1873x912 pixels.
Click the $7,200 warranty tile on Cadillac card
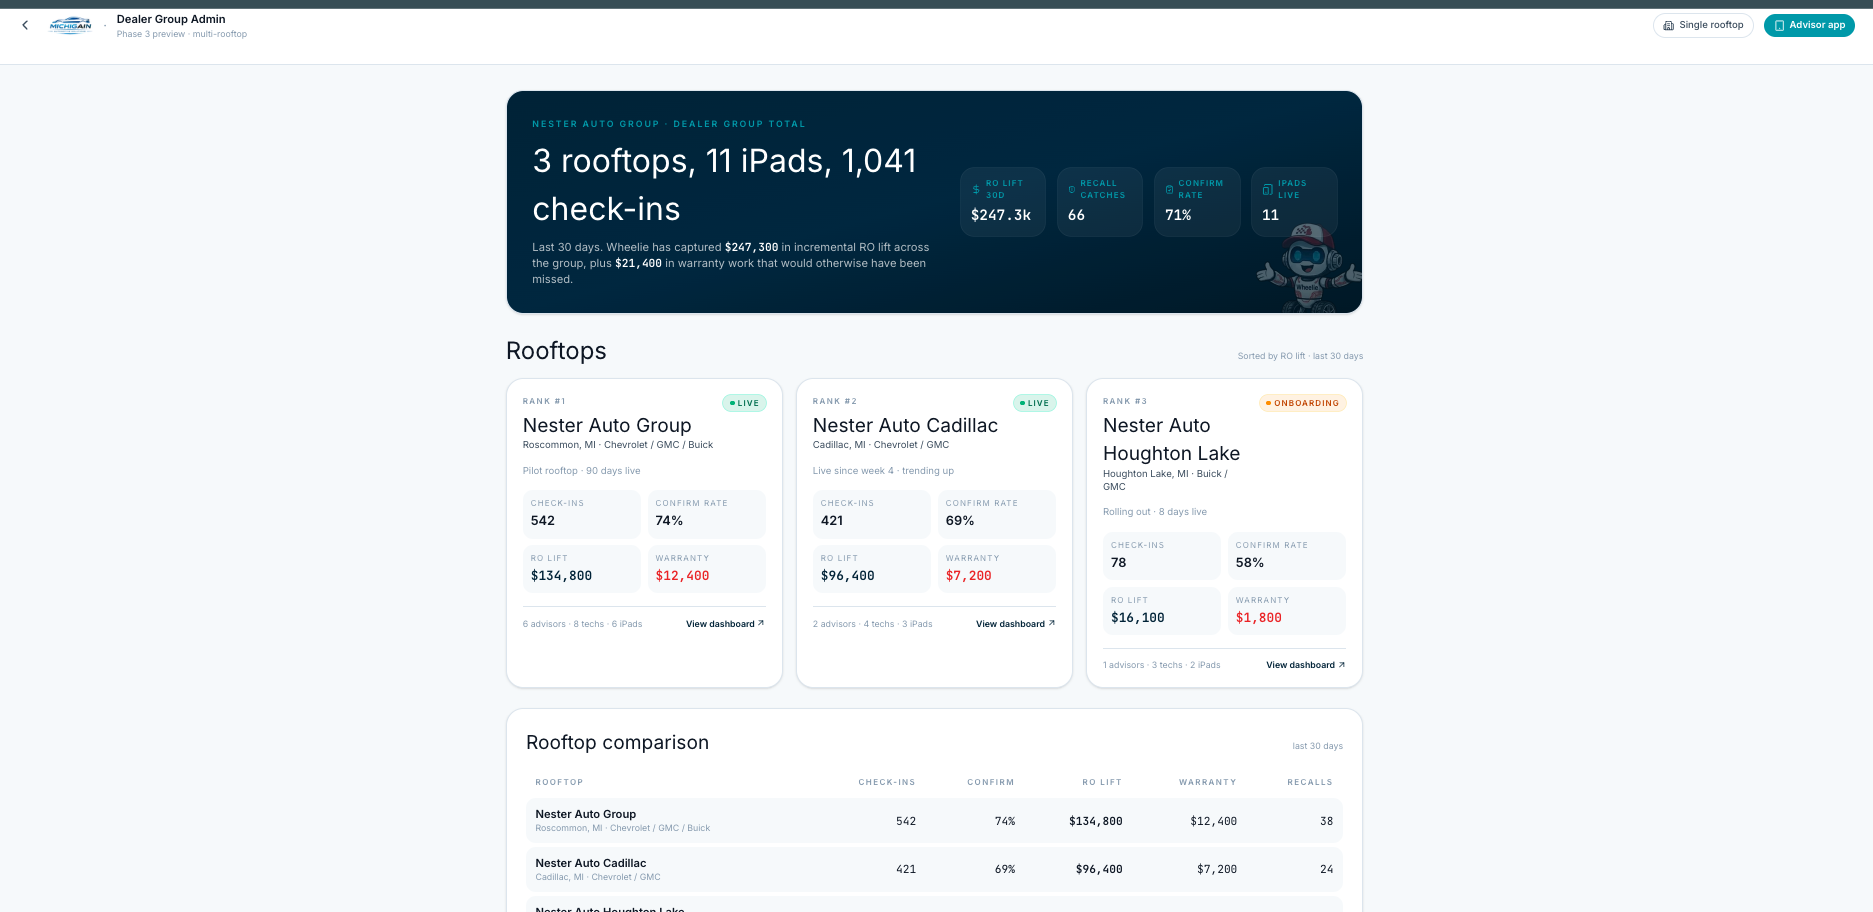[x=997, y=569]
